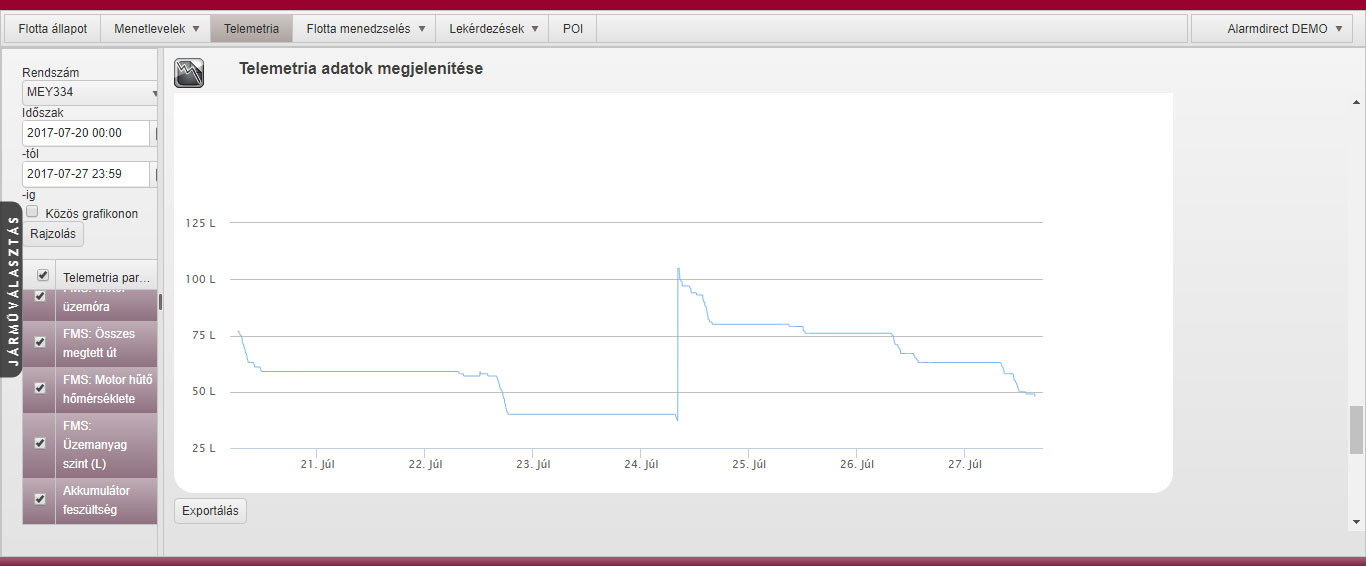This screenshot has height=566, width=1366.
Task: Click the Telemetria par... column header
Action: tap(106, 277)
